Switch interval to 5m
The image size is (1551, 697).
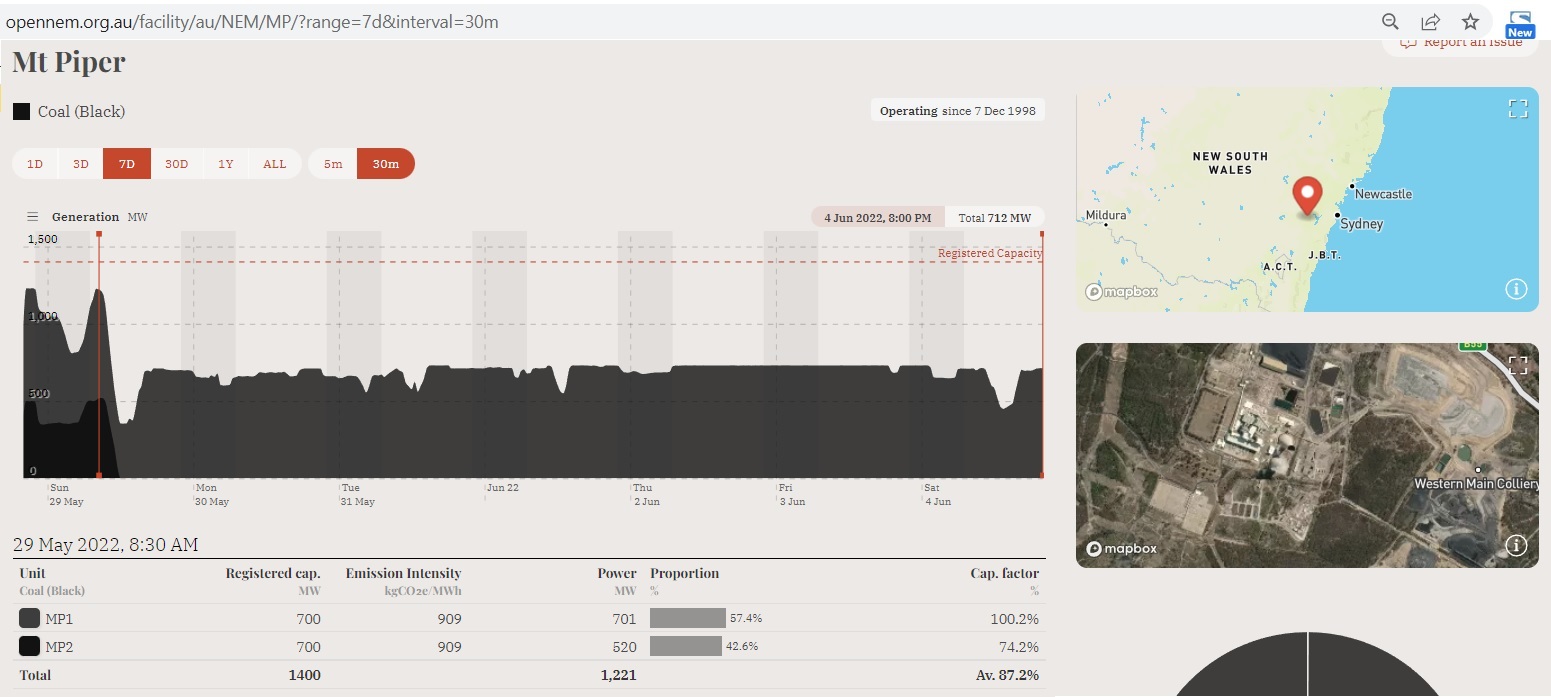click(333, 164)
